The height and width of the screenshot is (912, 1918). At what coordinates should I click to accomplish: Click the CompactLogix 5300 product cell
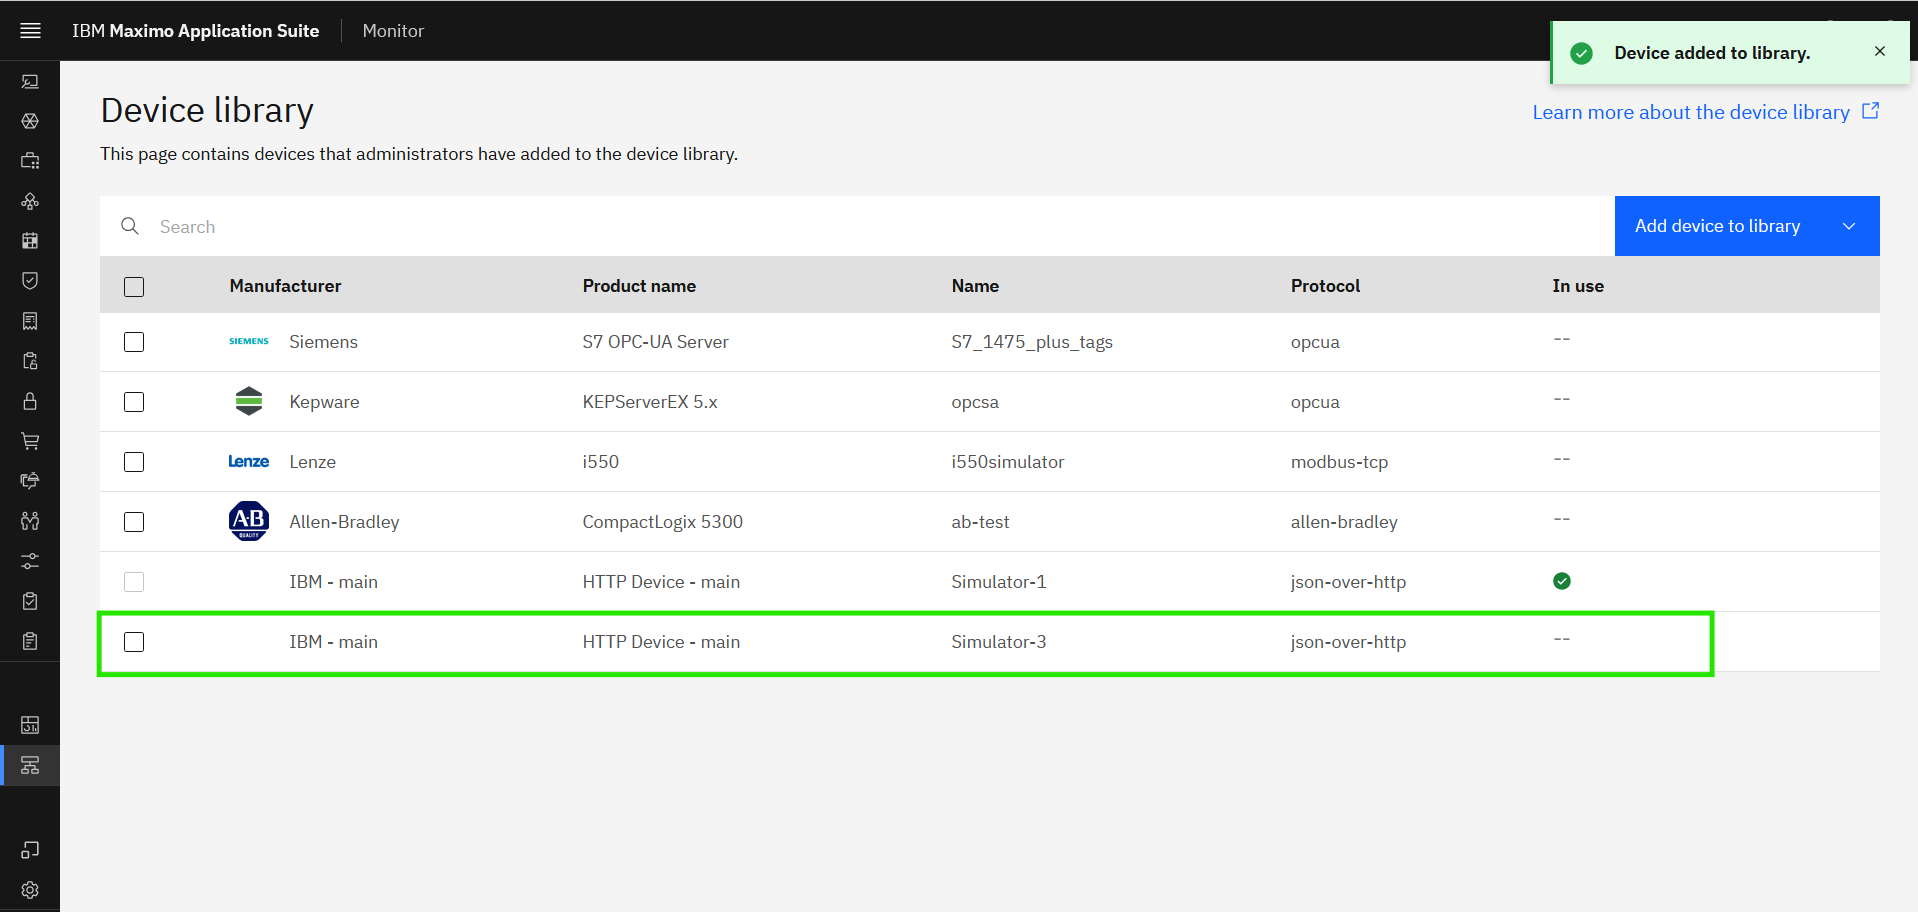point(663,522)
